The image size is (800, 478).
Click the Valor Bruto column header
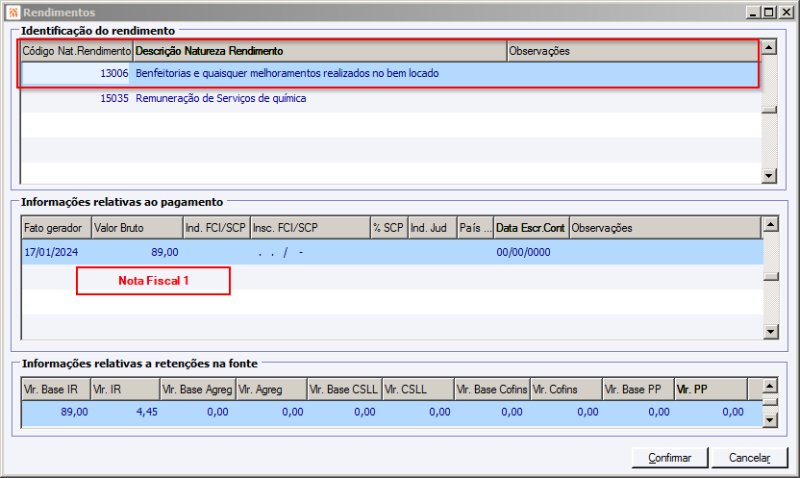137,228
